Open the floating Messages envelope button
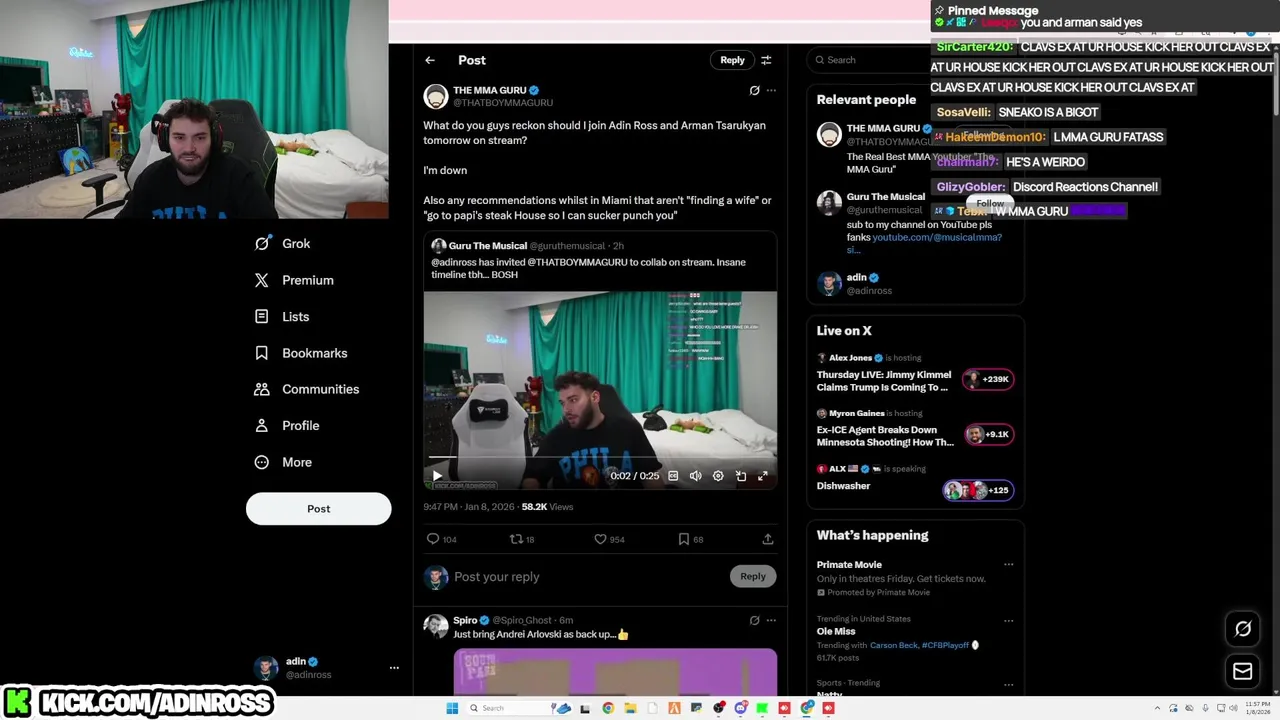Screen dimensions: 1280x720 (x=1243, y=672)
